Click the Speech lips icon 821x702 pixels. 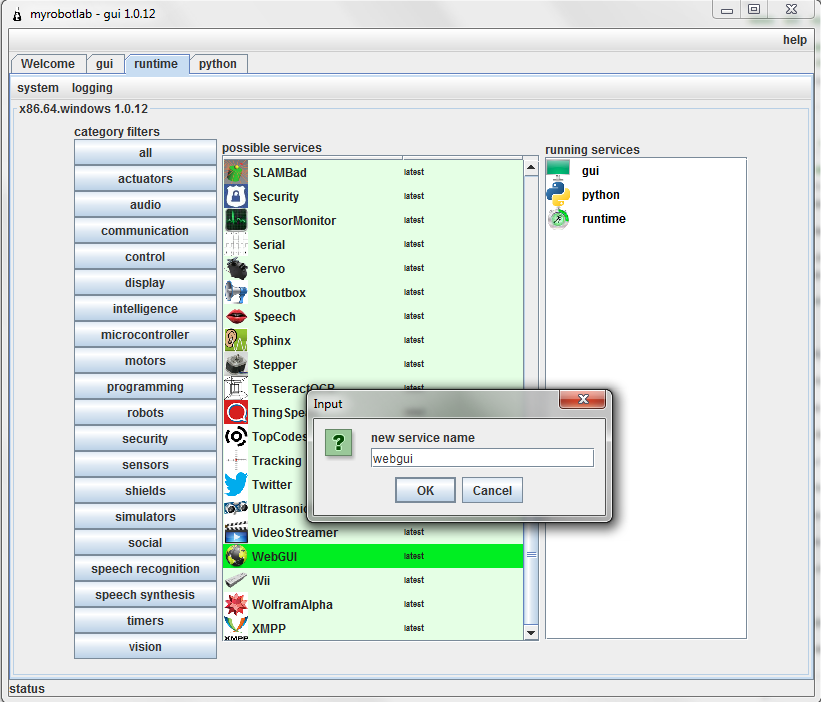click(236, 317)
